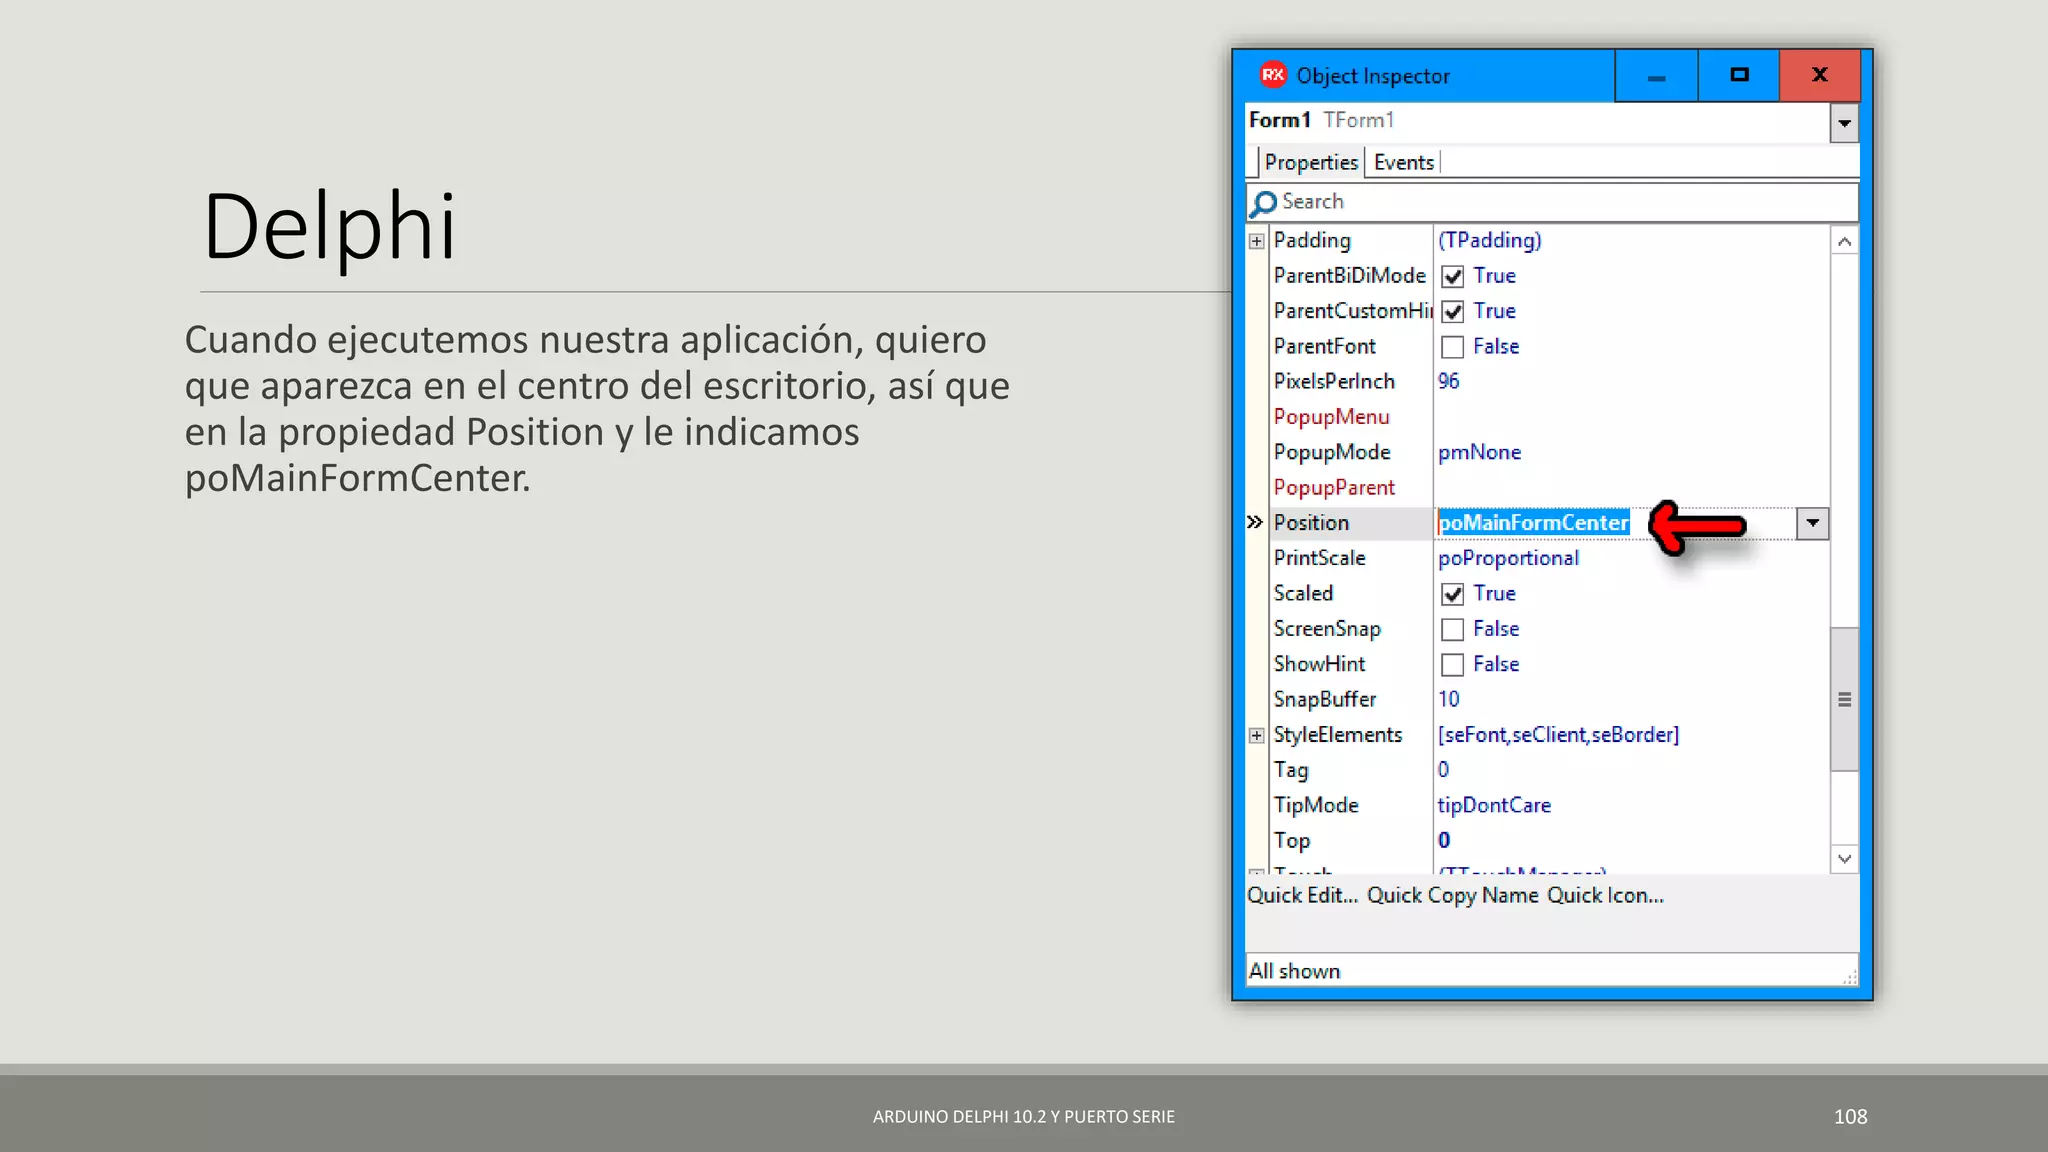Close the Object Inspector window
Screen dimensions: 2048x1152
[x=1820, y=76]
